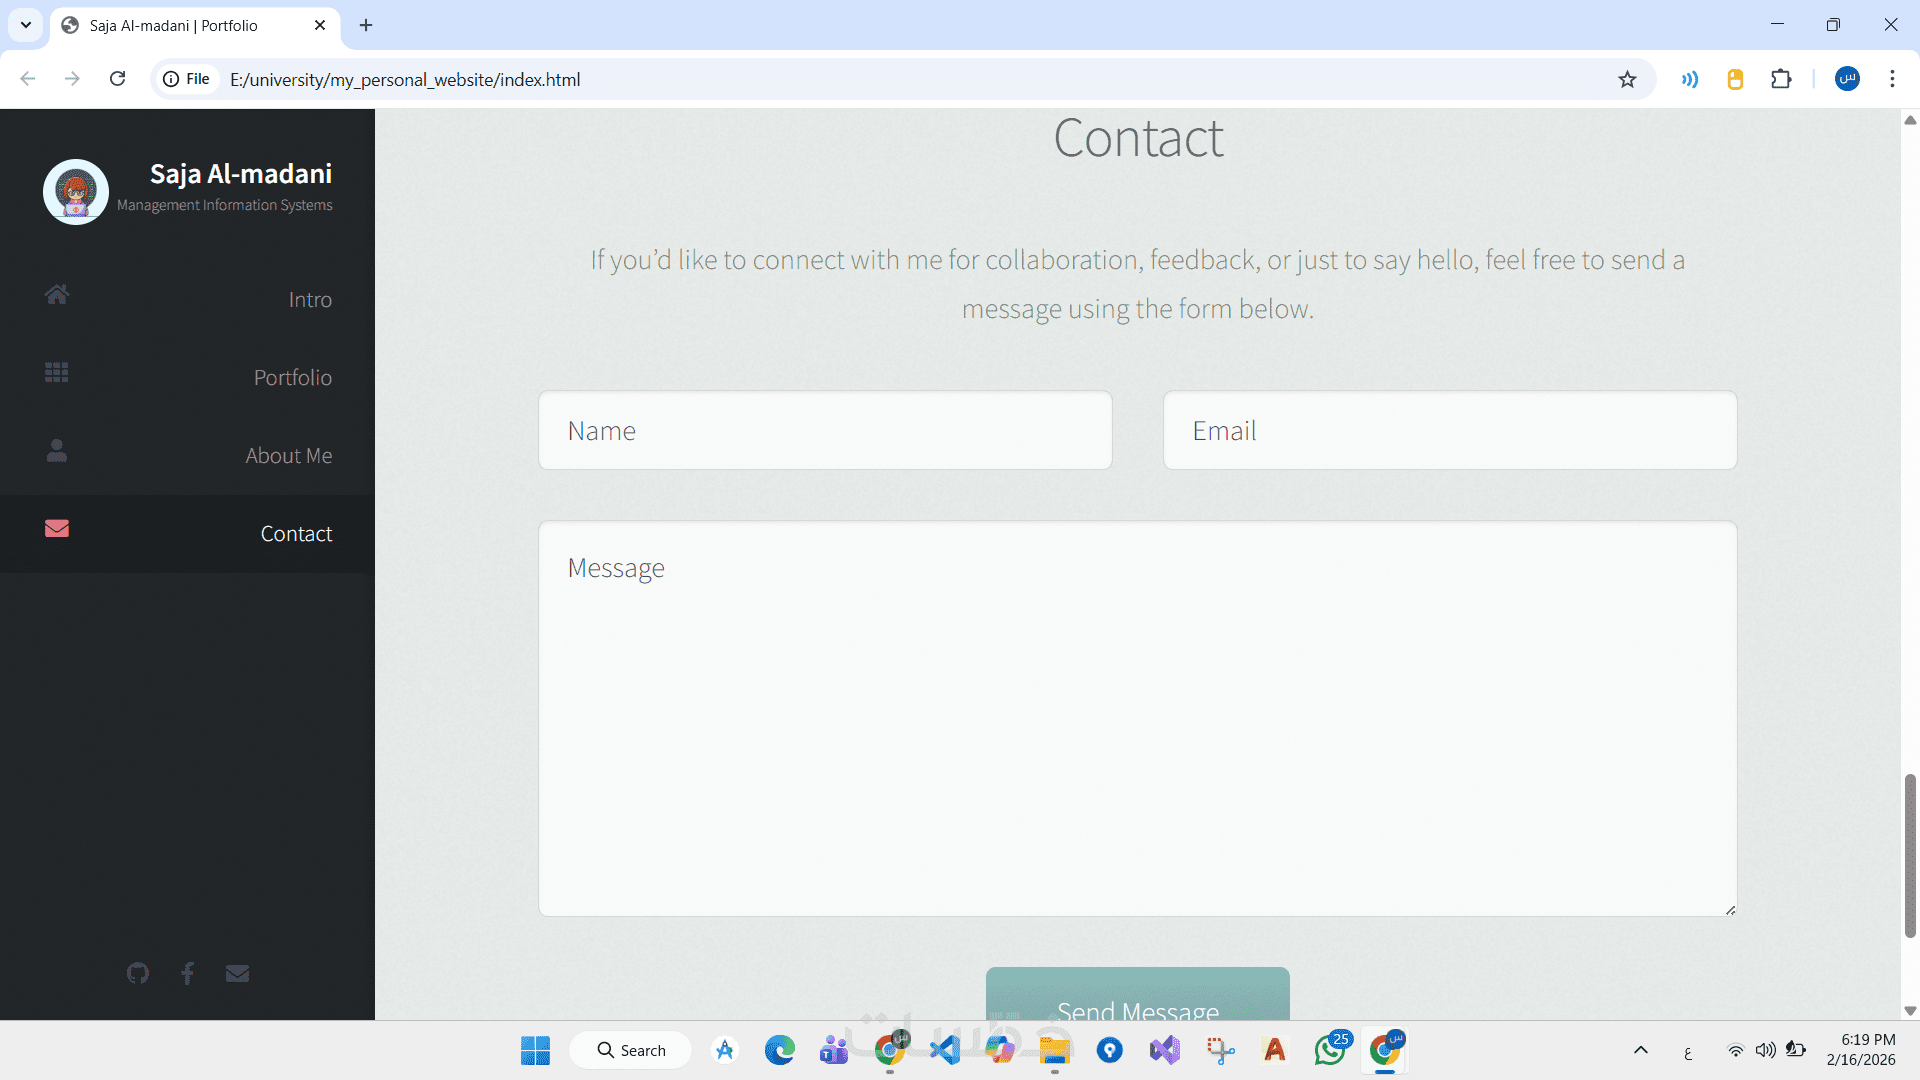
Task: Click the page vertical scrollbar thumb
Action: [1910, 855]
